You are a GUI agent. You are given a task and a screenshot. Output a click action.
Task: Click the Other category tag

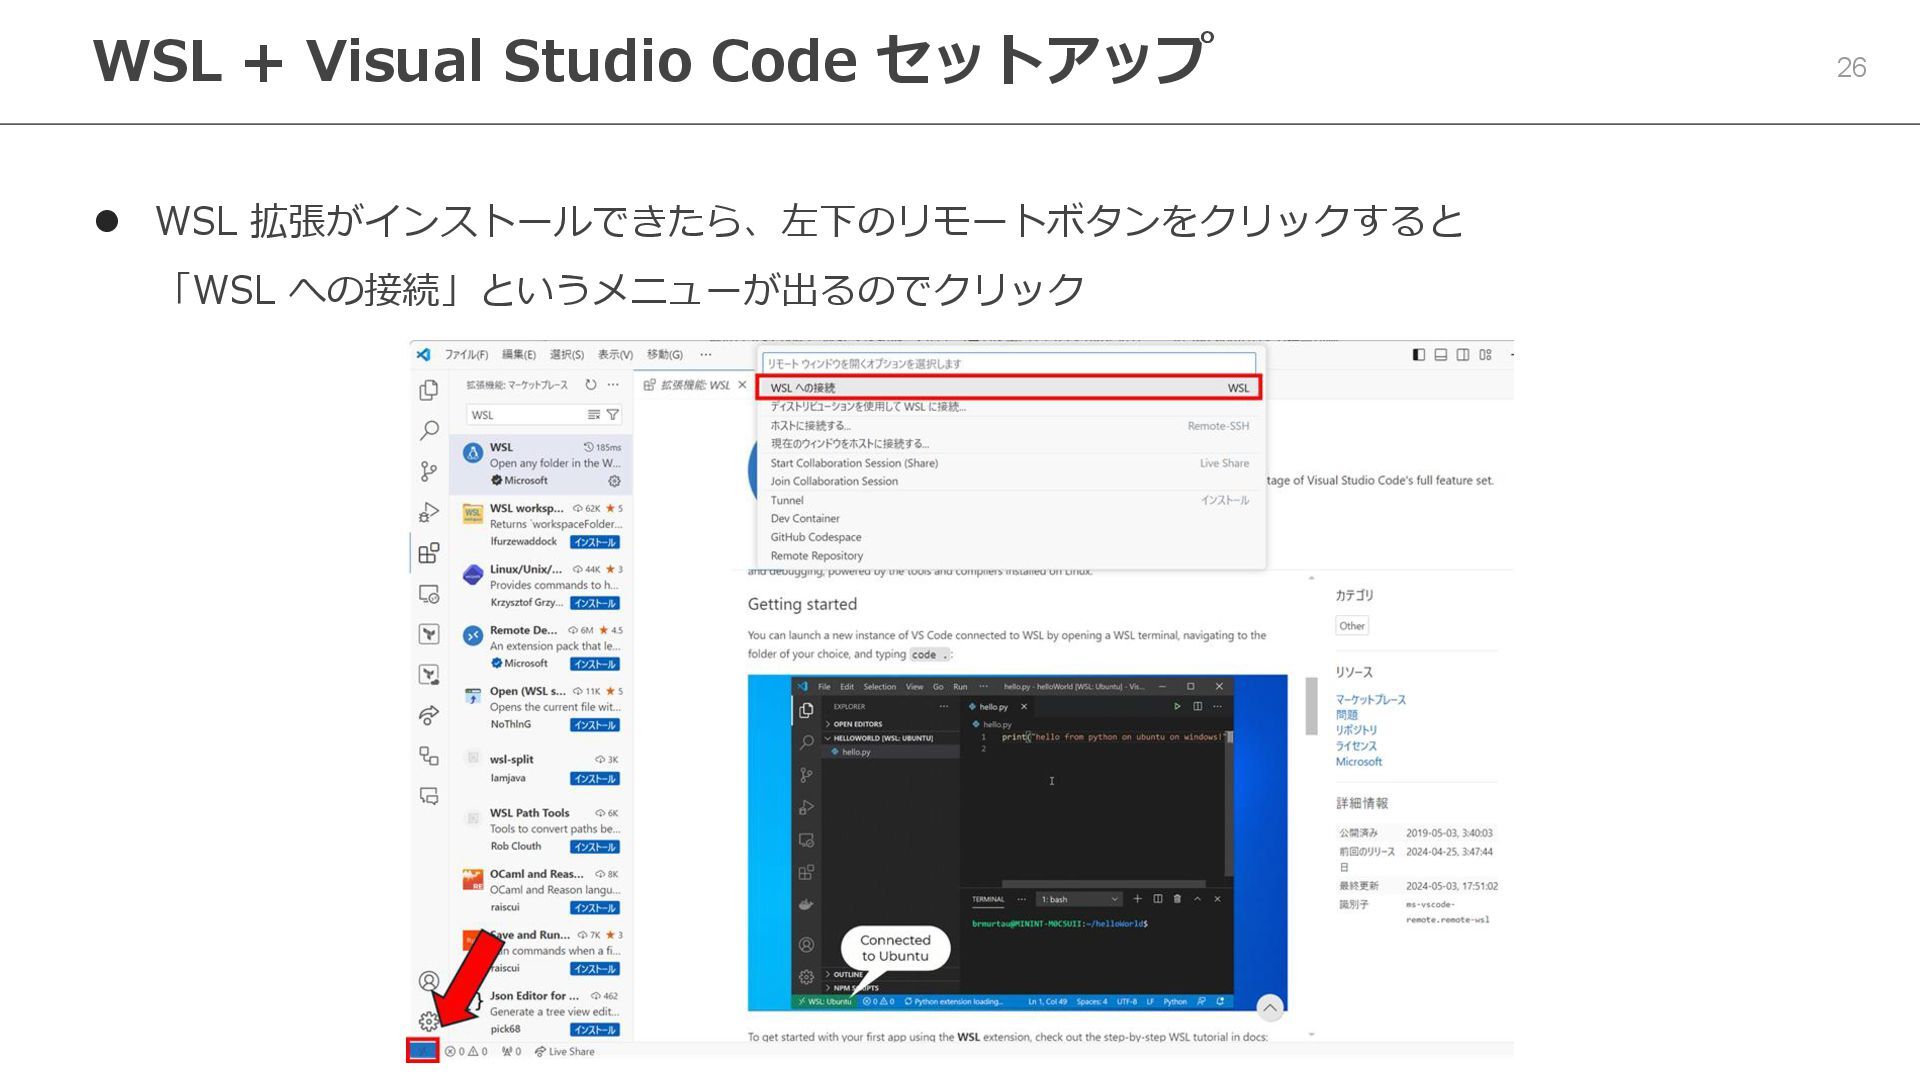(1352, 626)
